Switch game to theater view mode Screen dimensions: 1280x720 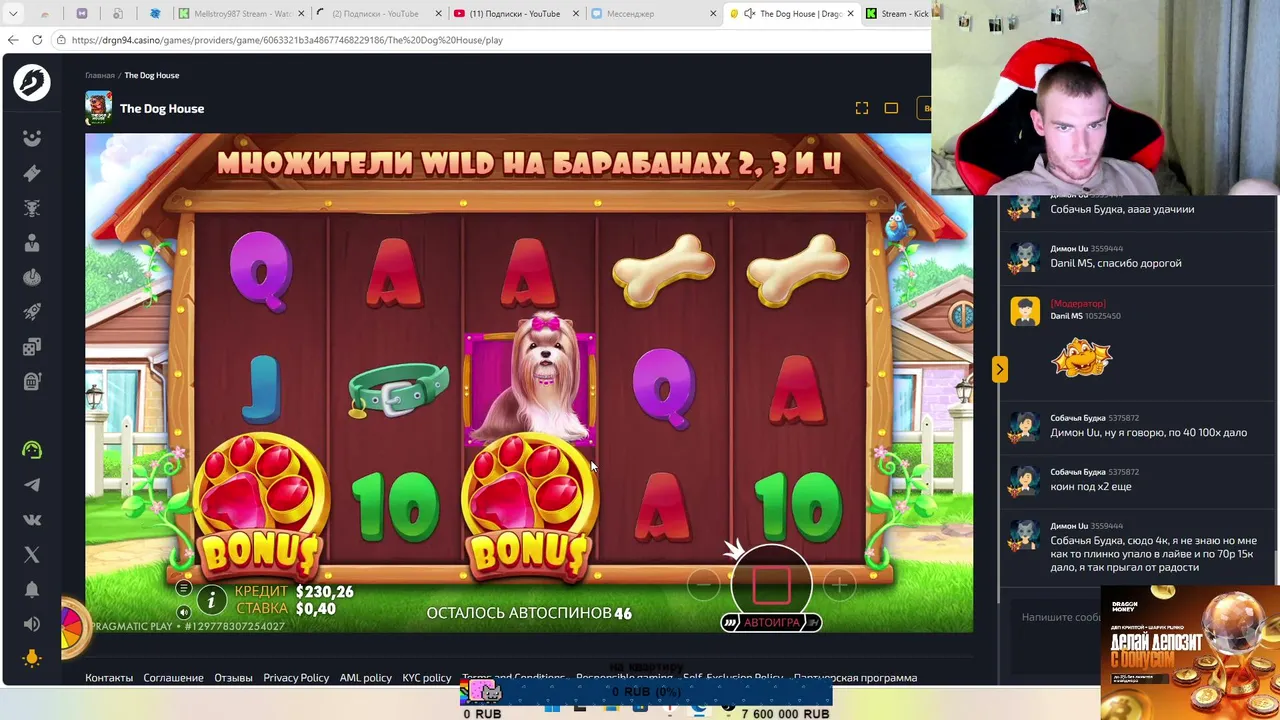point(891,108)
